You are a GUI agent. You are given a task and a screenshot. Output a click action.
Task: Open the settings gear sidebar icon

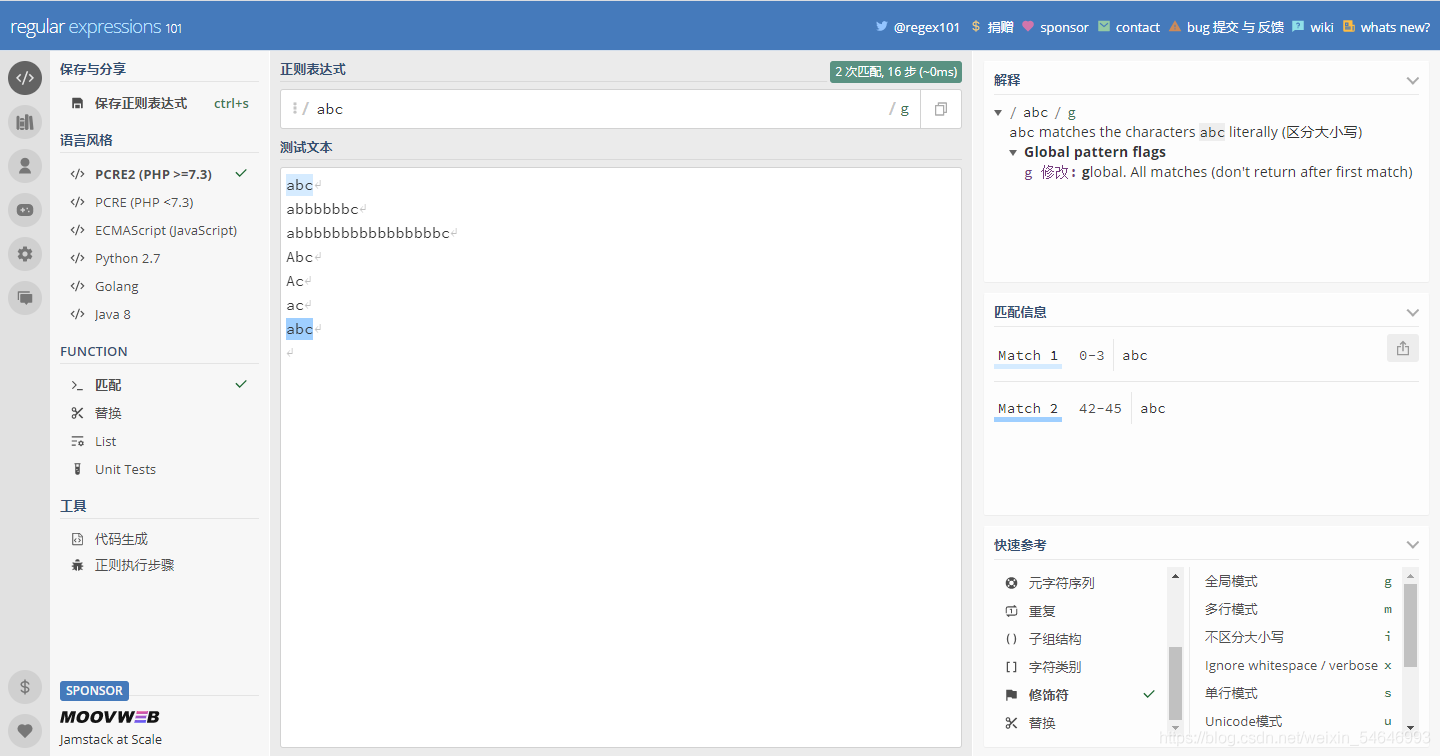click(x=25, y=254)
